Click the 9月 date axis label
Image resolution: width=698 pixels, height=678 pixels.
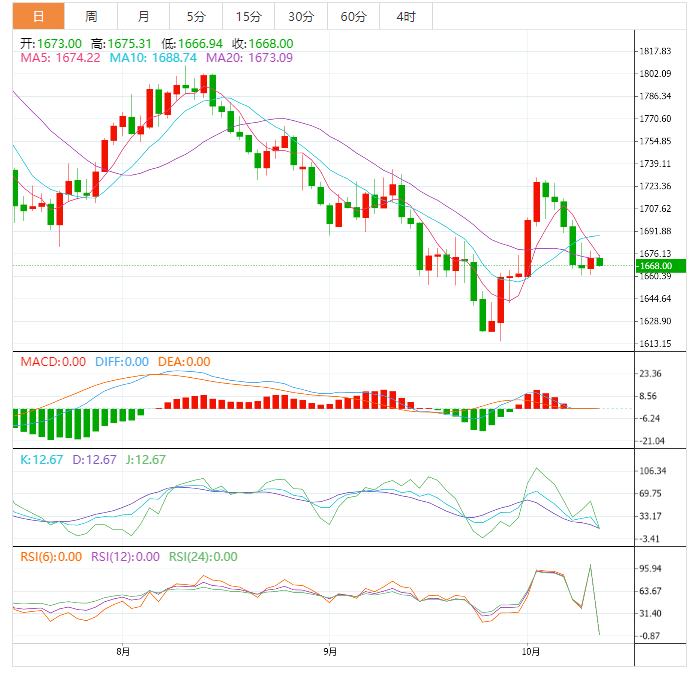[x=330, y=652]
